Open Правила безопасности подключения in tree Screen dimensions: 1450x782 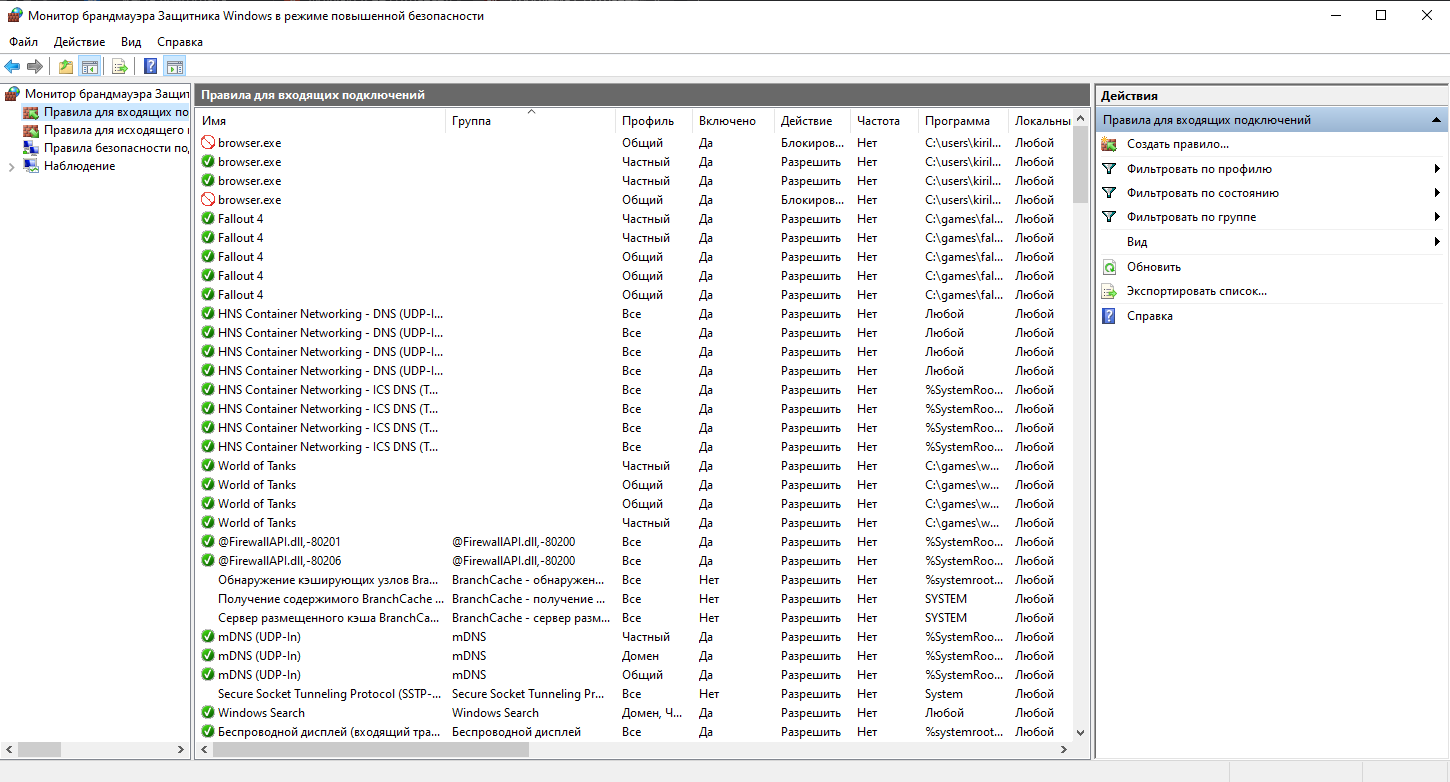(115, 148)
